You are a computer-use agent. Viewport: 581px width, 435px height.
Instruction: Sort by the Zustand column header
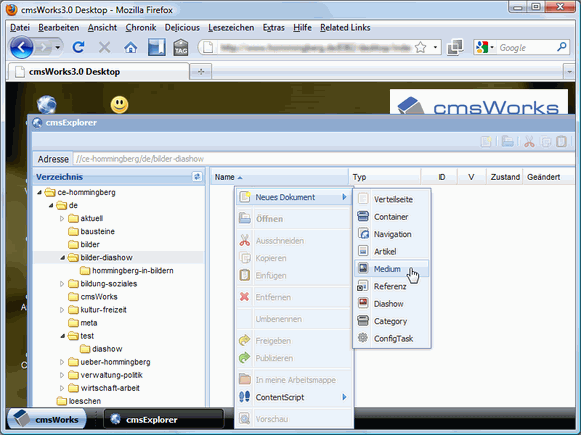tap(504, 177)
